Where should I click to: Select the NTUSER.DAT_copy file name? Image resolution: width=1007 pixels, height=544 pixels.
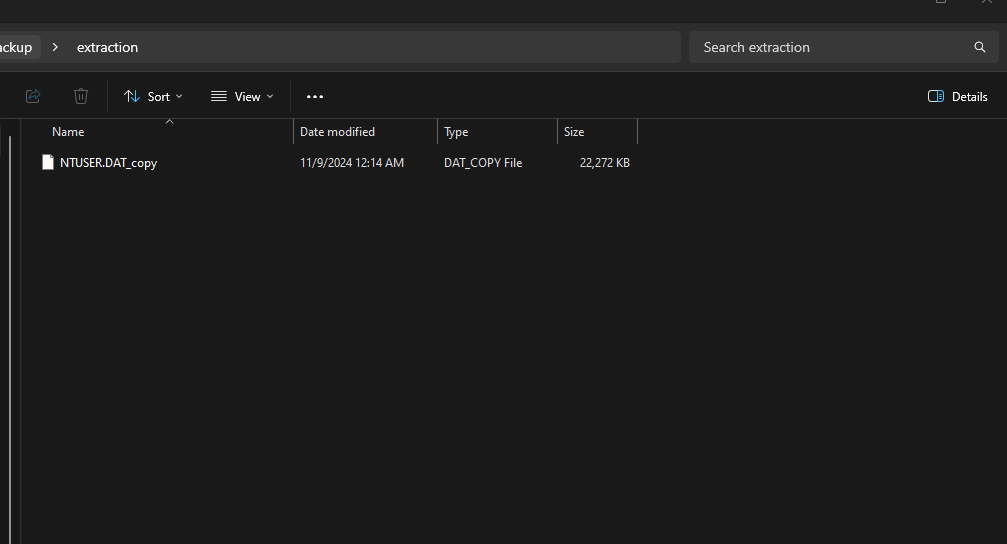click(108, 162)
